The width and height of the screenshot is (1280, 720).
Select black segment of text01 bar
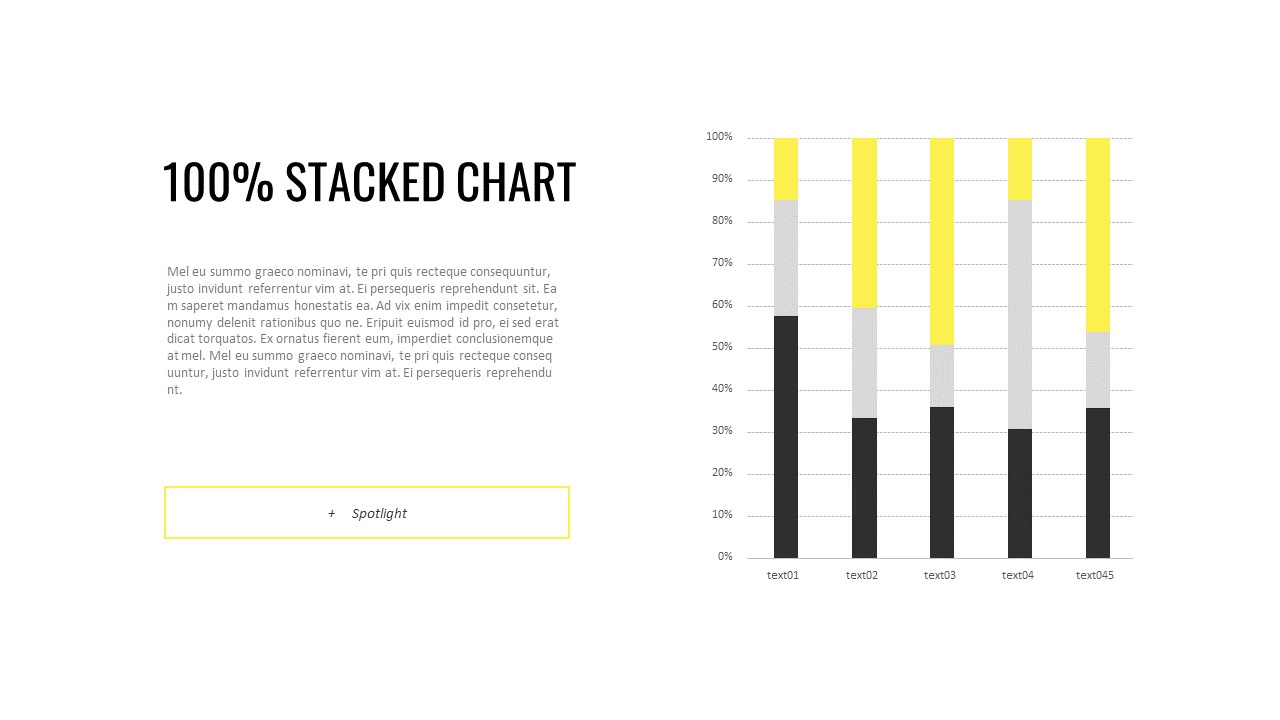(786, 437)
